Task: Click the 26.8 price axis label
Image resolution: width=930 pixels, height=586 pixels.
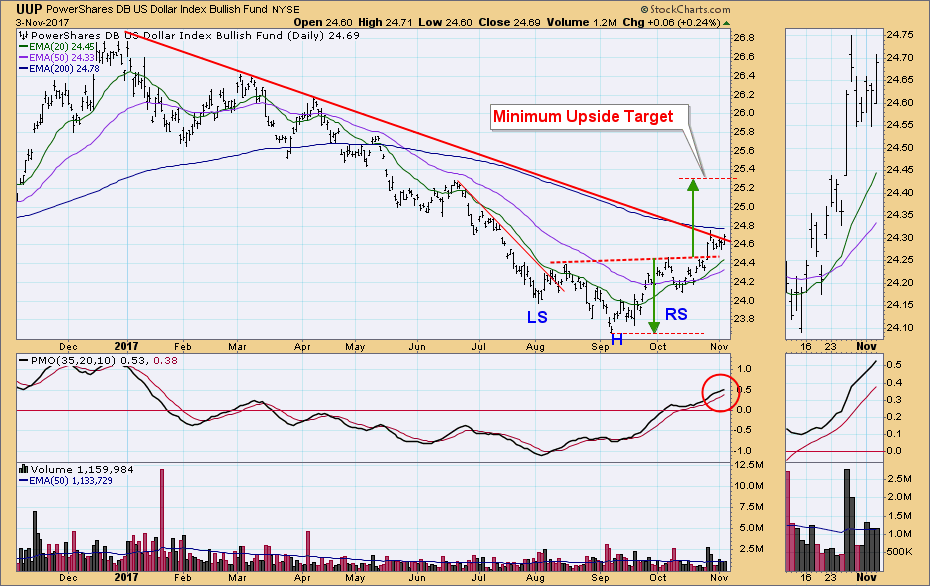Action: (744, 38)
